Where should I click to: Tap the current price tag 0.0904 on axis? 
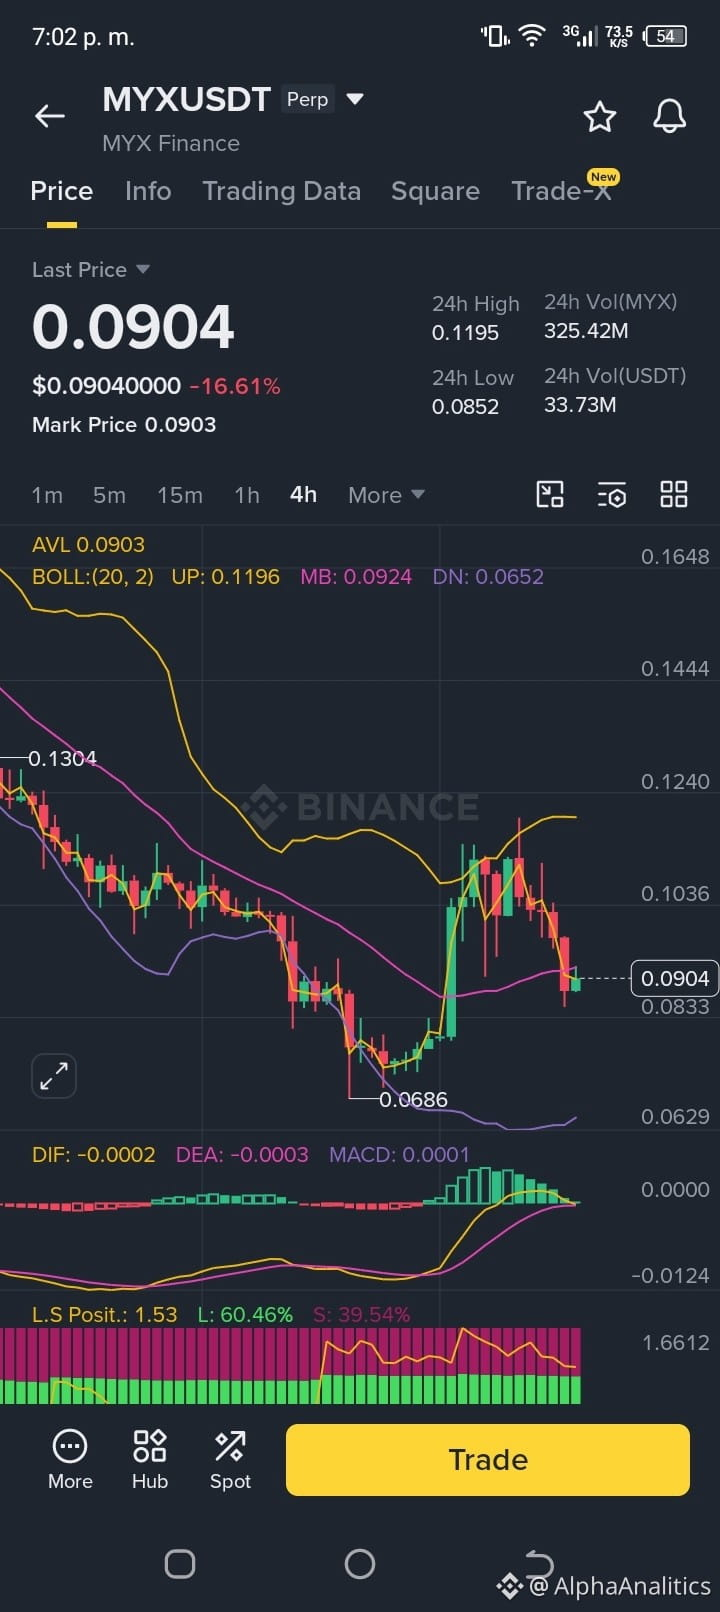[x=674, y=978]
